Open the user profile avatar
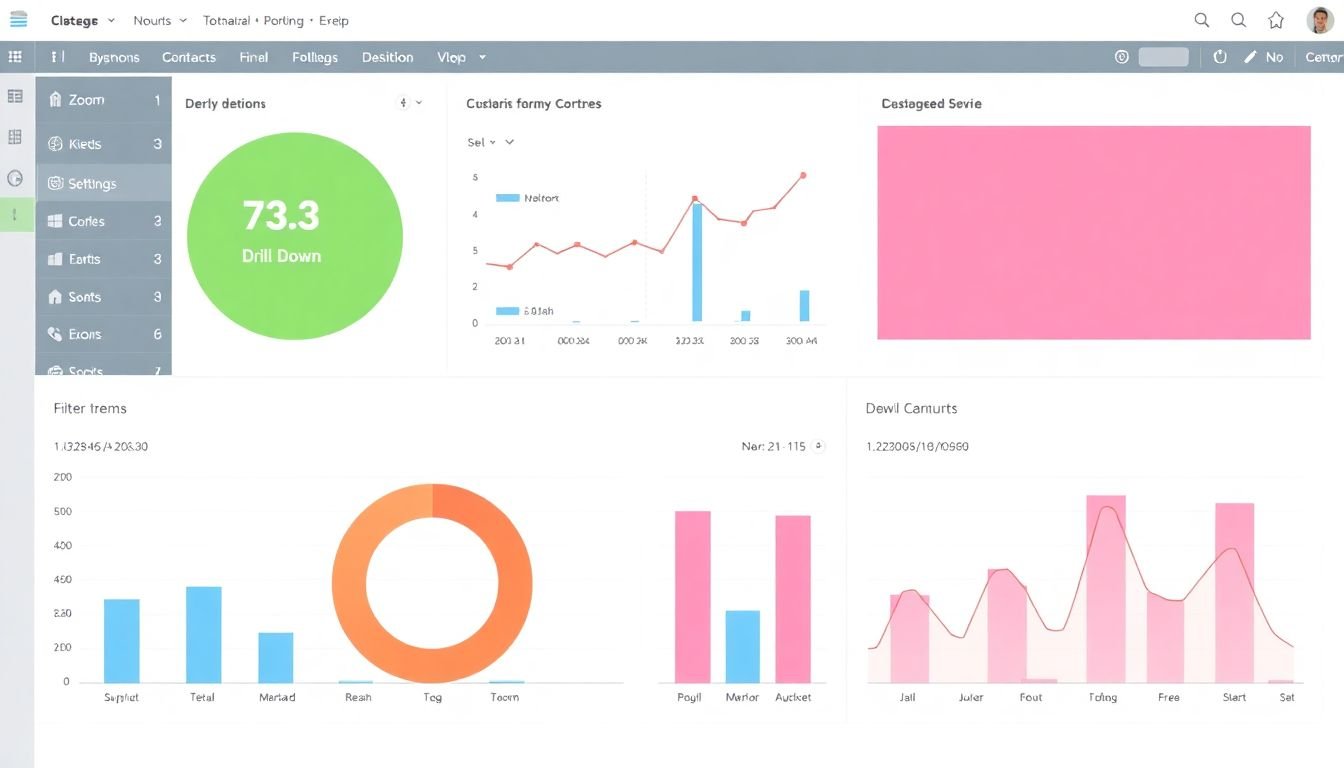The image size is (1344, 768). pyautogui.click(x=1320, y=20)
